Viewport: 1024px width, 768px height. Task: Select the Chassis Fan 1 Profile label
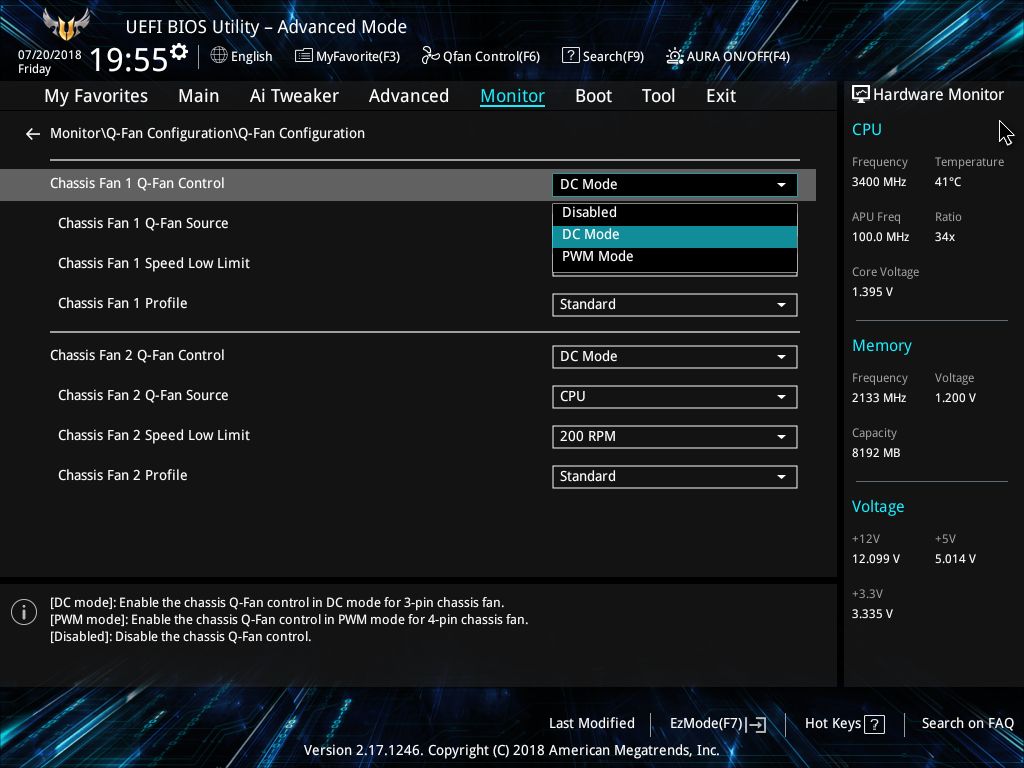pyautogui.click(x=122, y=303)
